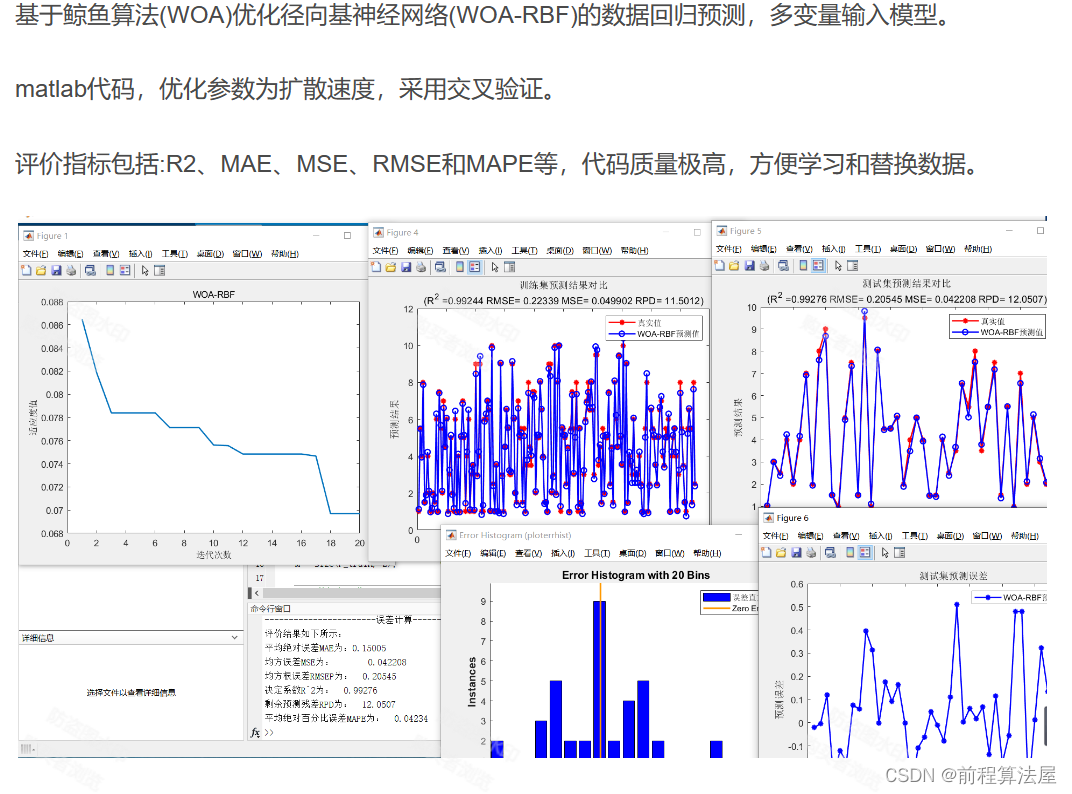Open the 帮助(H) menu in Figure 6
This screenshot has width=1072, height=794.
point(1025,536)
